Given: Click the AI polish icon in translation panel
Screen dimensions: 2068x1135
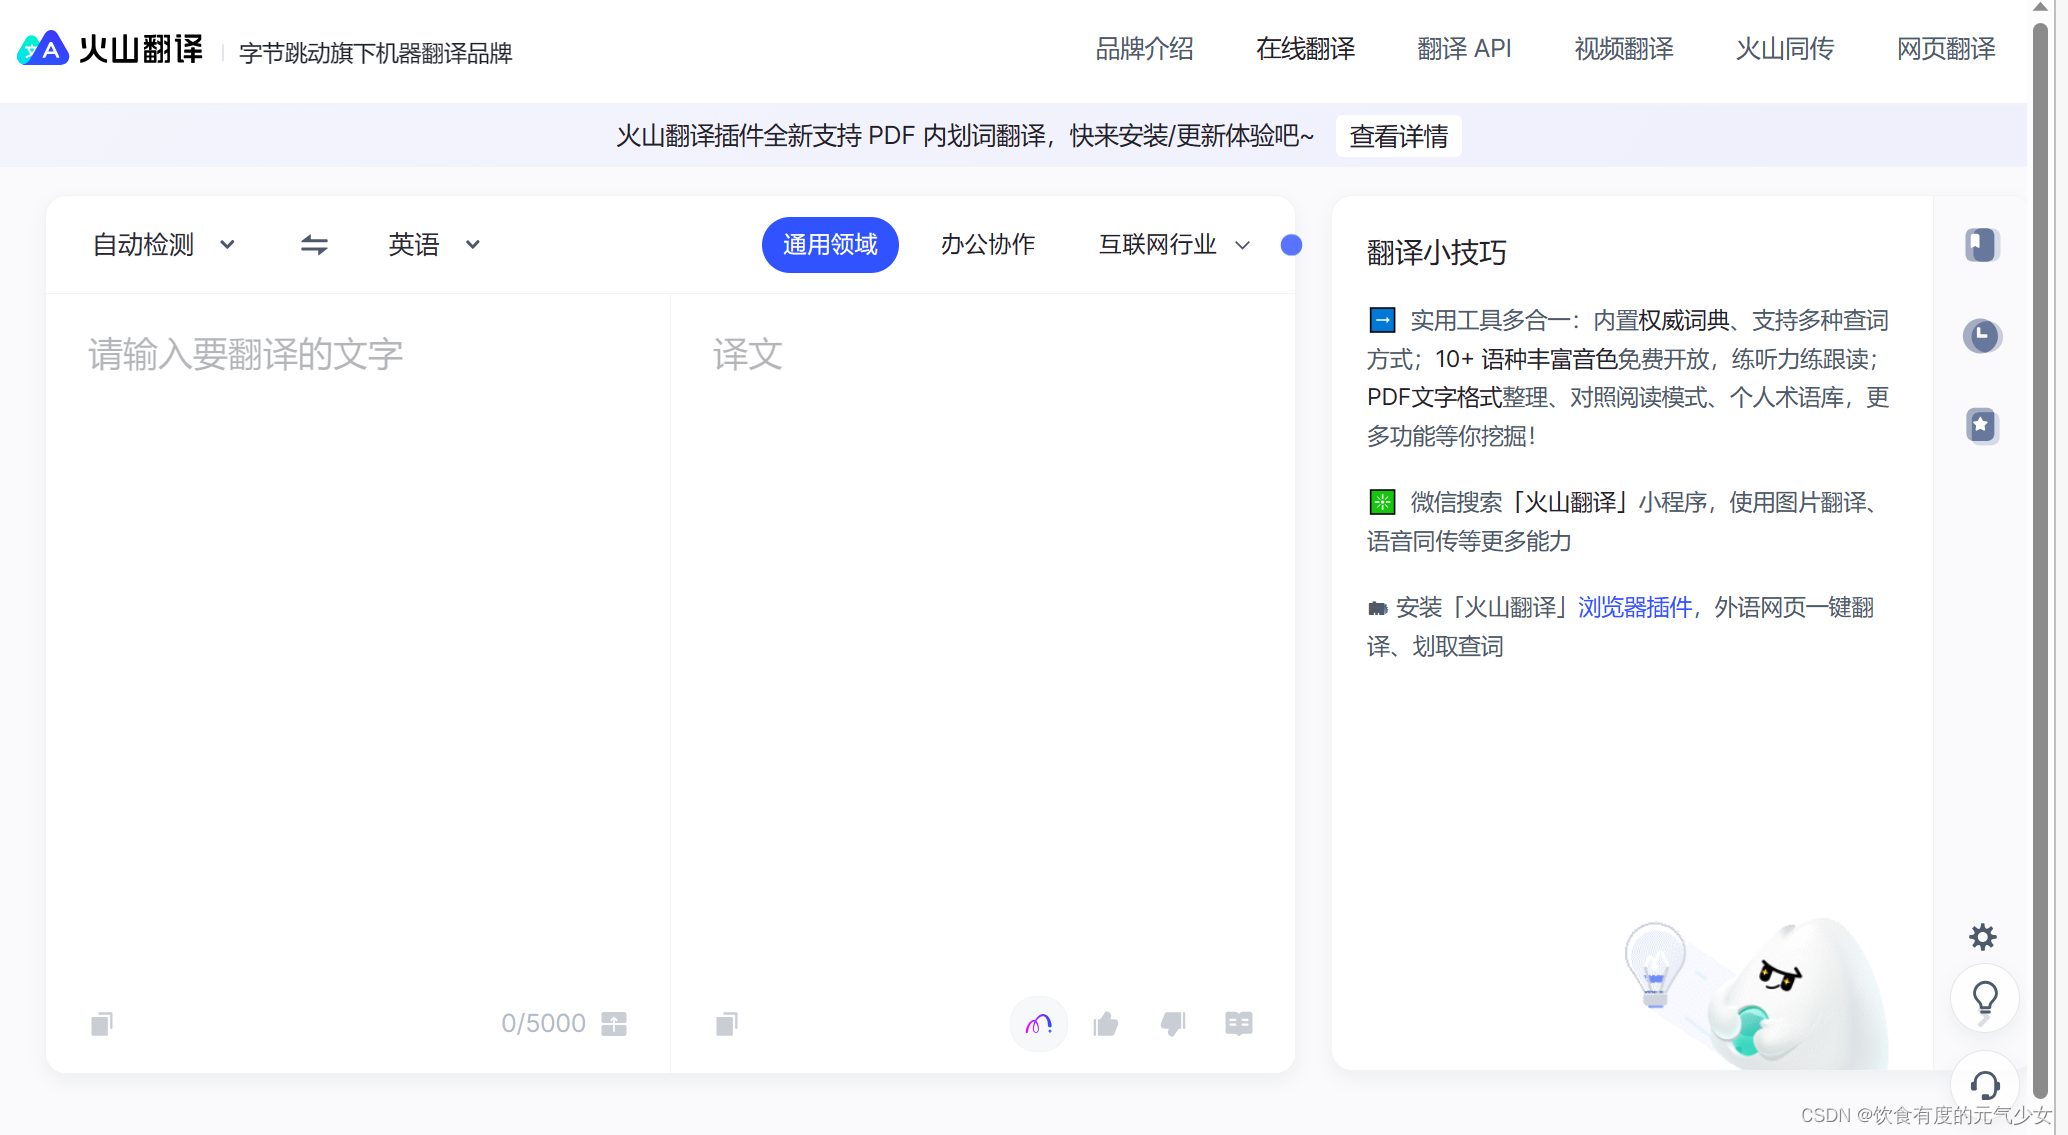Looking at the screenshot, I should 1038,1023.
